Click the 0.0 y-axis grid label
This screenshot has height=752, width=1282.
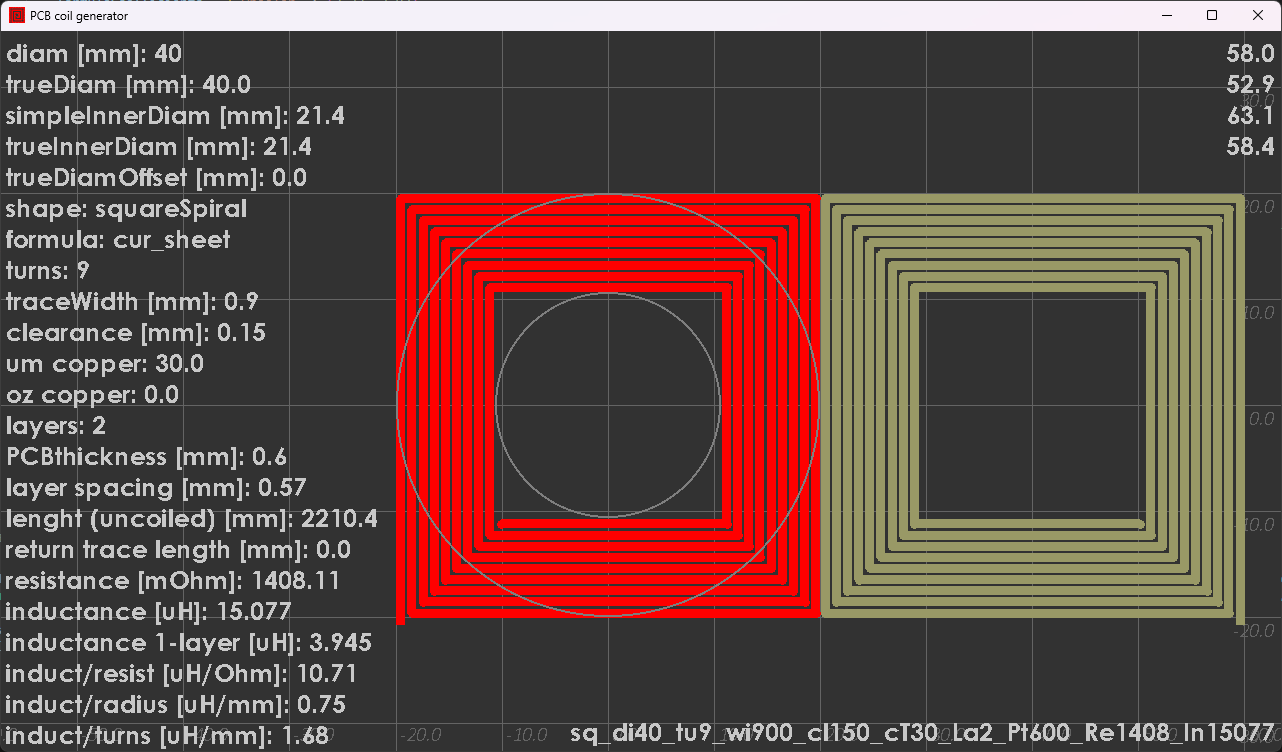1261,419
